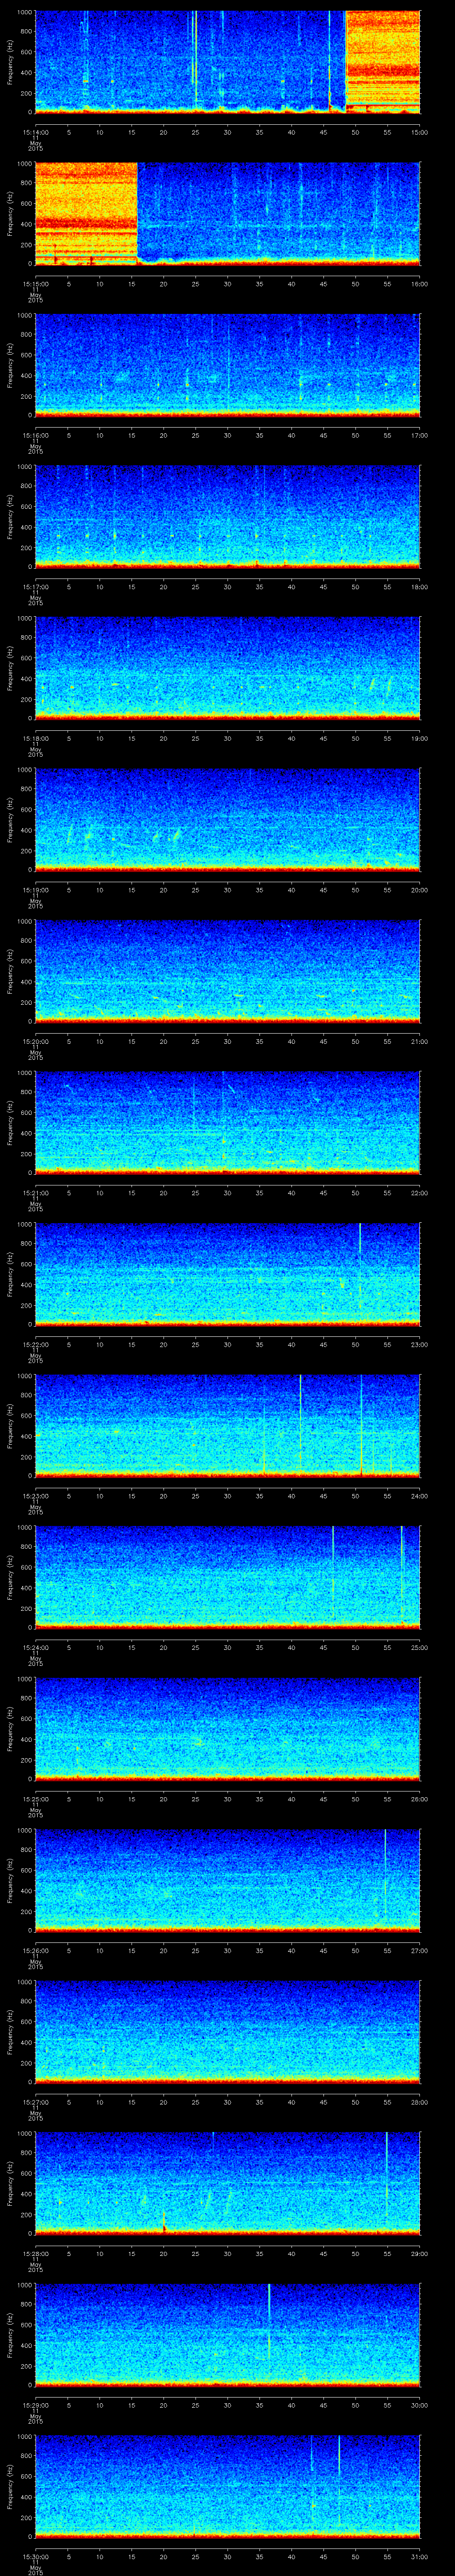
Task: Click the 15:14:00 start time label
Action: tap(35, 132)
